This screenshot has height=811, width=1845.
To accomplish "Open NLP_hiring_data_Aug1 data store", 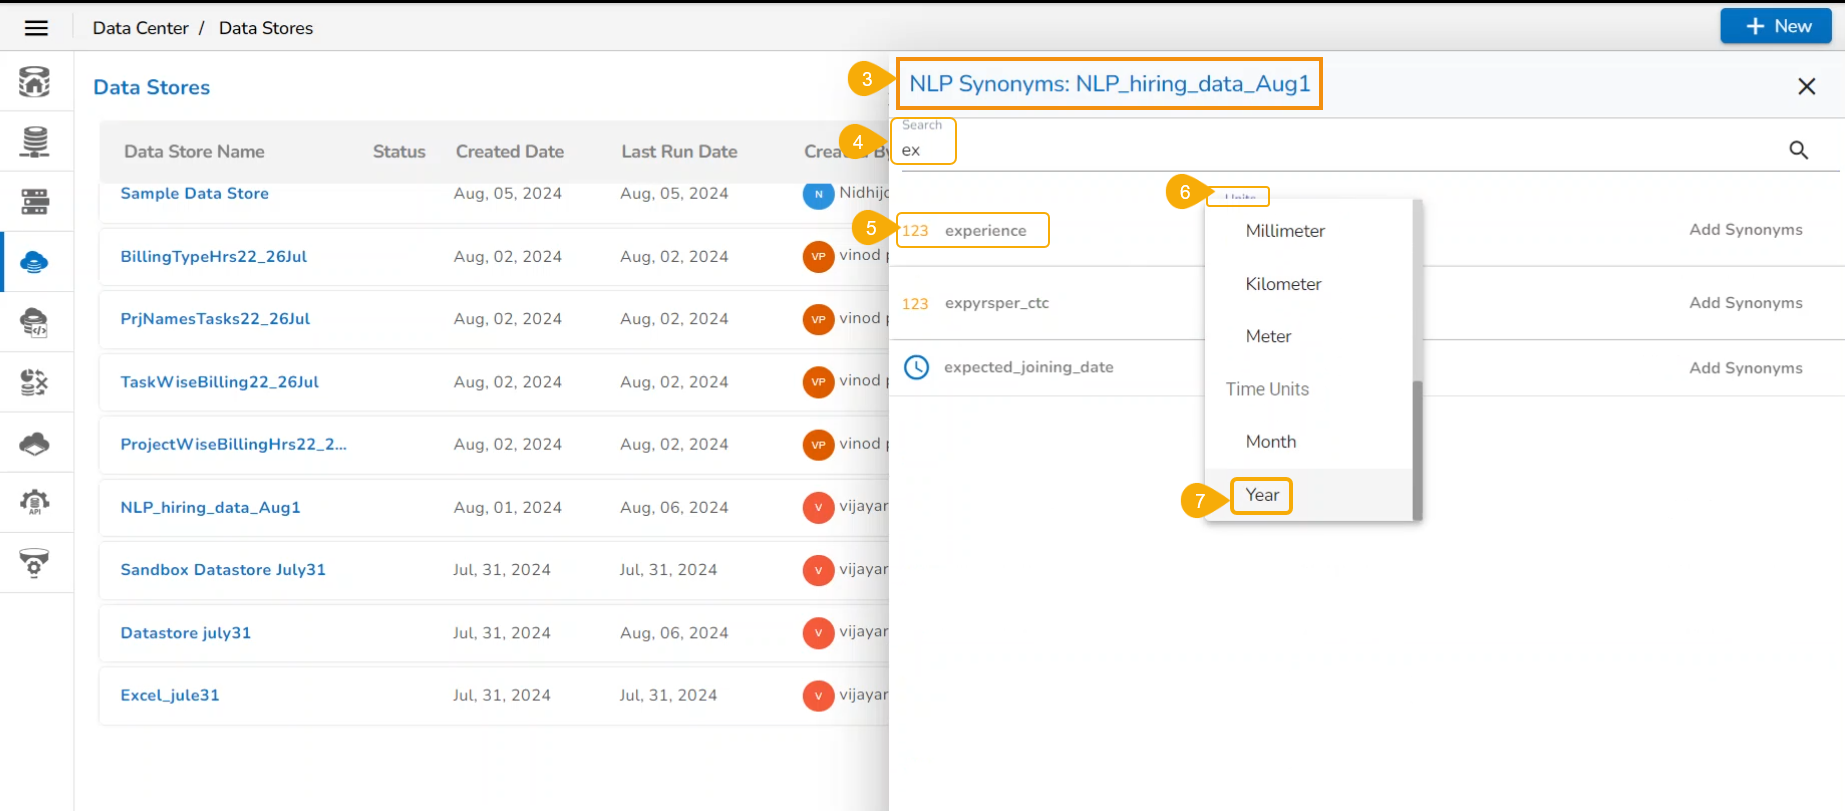I will click(210, 507).
